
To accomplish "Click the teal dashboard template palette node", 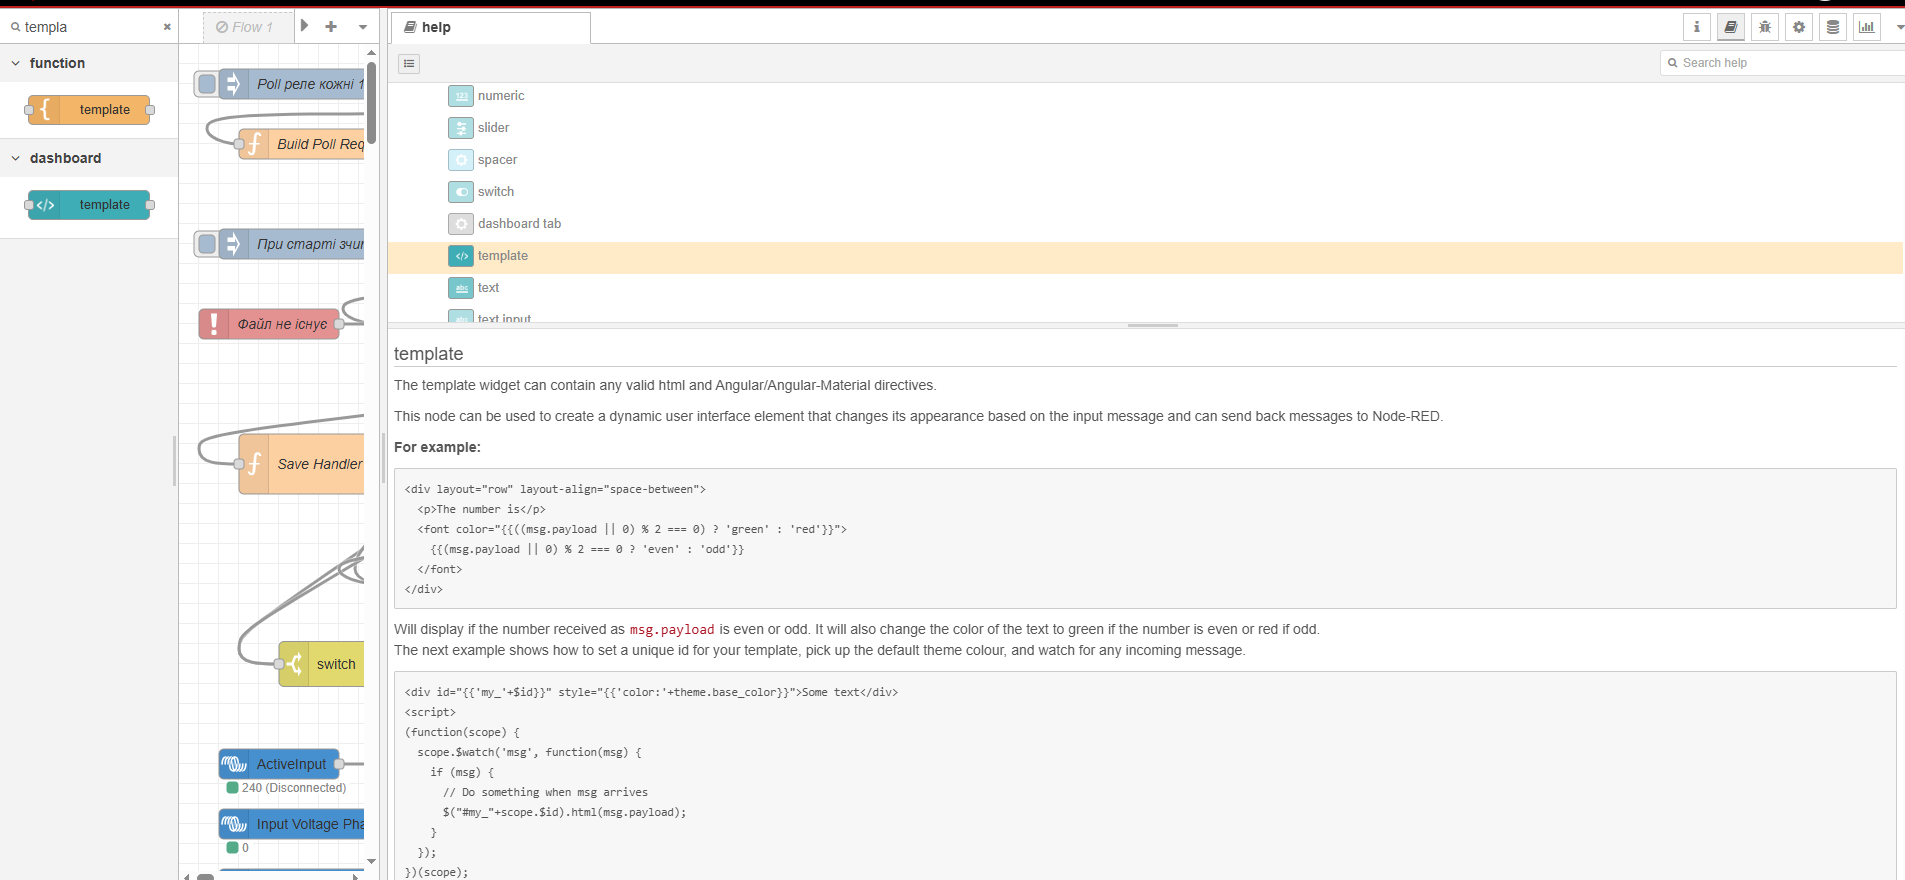I will (90, 205).
